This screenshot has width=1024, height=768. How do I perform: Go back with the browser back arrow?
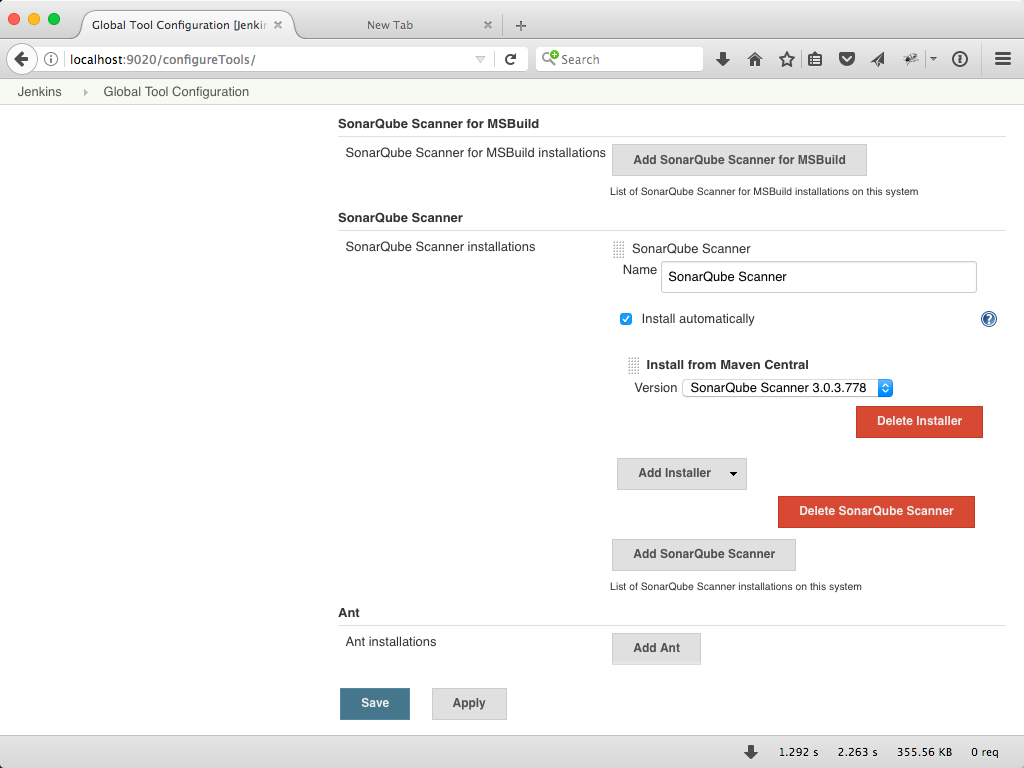pos(22,59)
